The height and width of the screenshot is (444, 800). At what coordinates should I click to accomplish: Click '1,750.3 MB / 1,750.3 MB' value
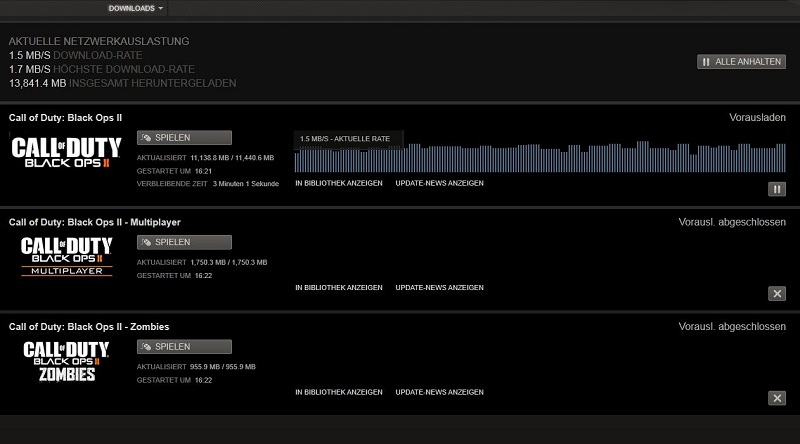229,262
